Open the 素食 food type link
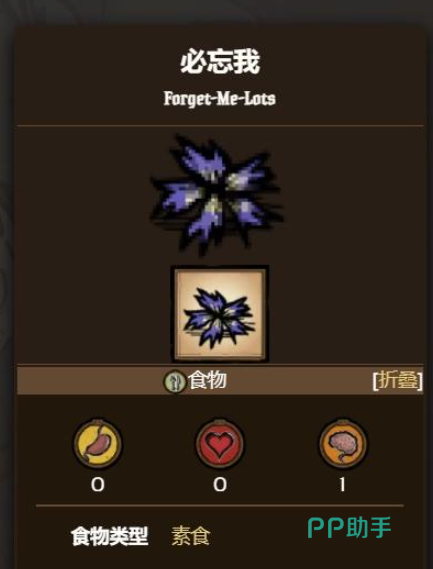The height and width of the screenshot is (569, 433). (191, 536)
